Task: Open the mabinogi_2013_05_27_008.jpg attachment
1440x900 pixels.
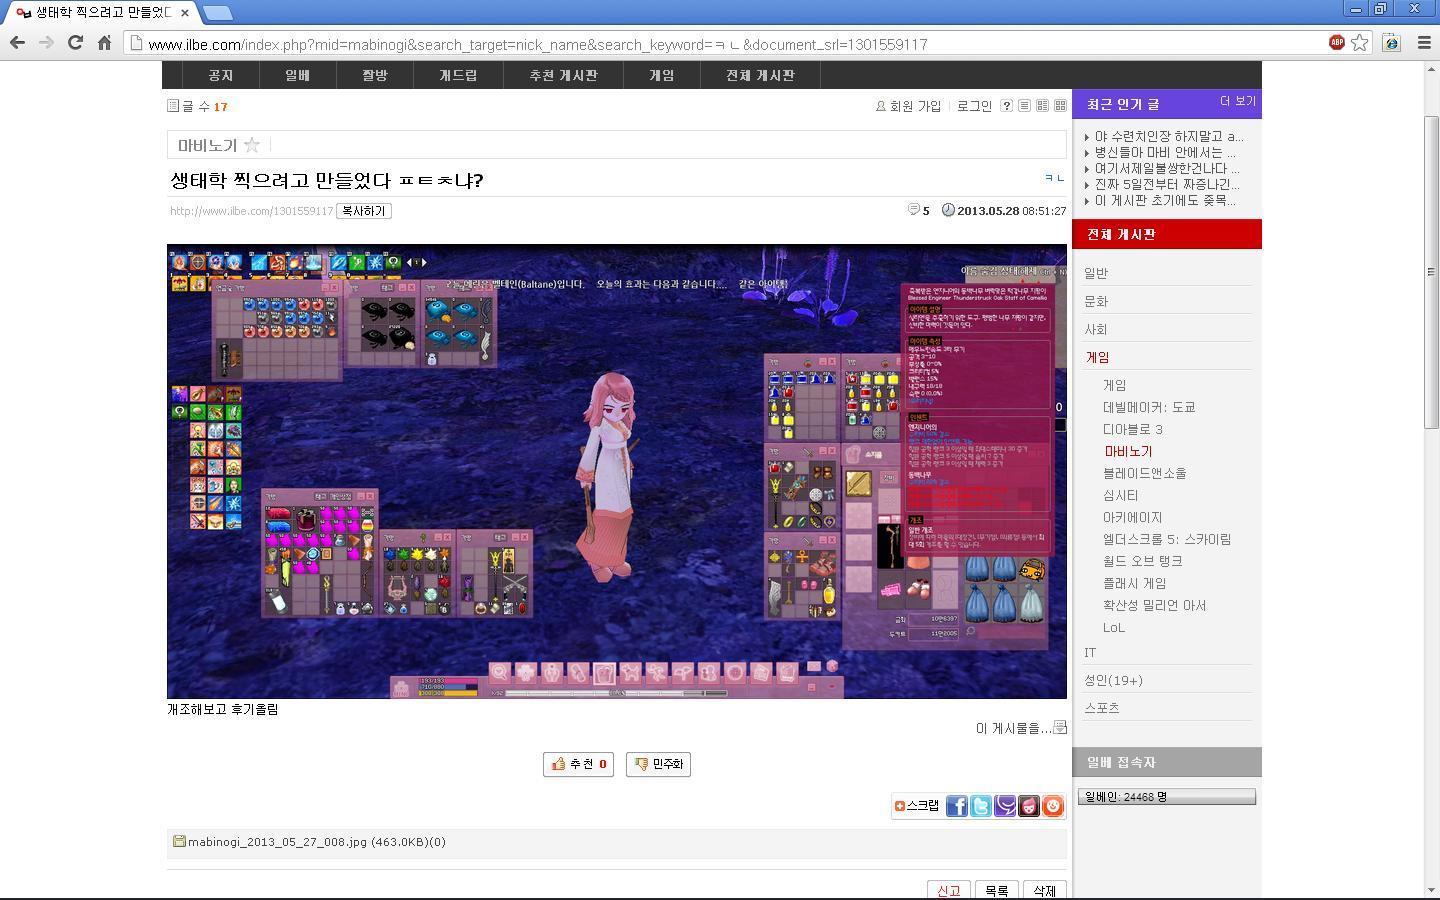Action: 266,842
